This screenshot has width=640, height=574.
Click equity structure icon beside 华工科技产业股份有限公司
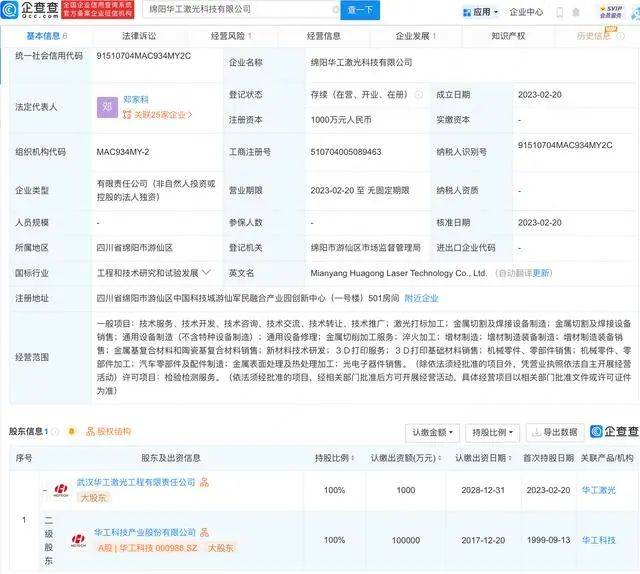click(x=203, y=533)
